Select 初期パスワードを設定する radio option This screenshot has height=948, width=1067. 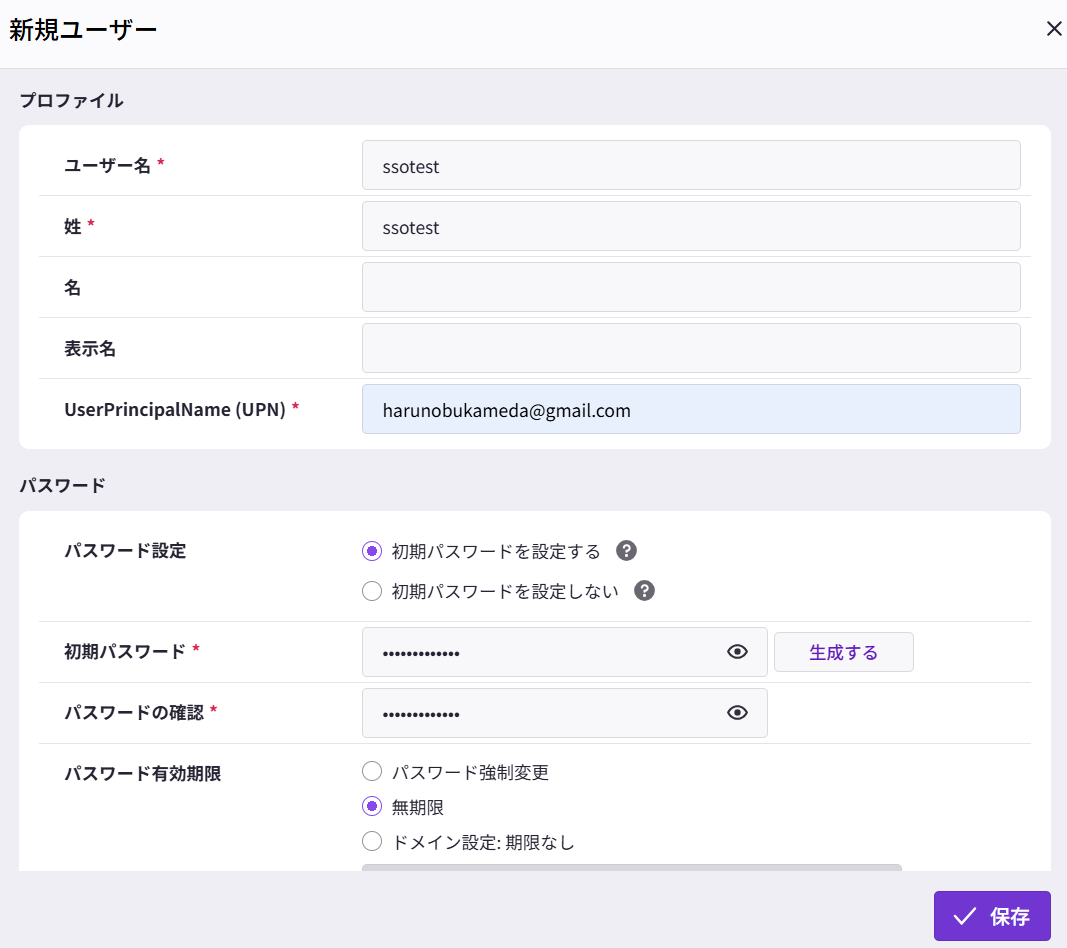[x=372, y=551]
